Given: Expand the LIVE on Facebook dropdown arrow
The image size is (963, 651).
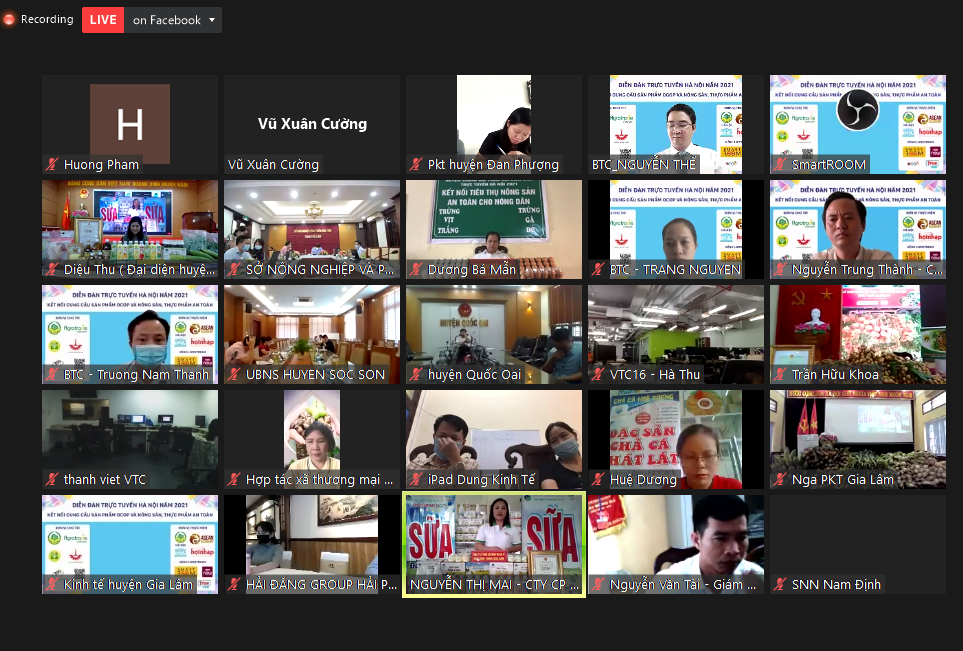Looking at the screenshot, I should pyautogui.click(x=212, y=20).
